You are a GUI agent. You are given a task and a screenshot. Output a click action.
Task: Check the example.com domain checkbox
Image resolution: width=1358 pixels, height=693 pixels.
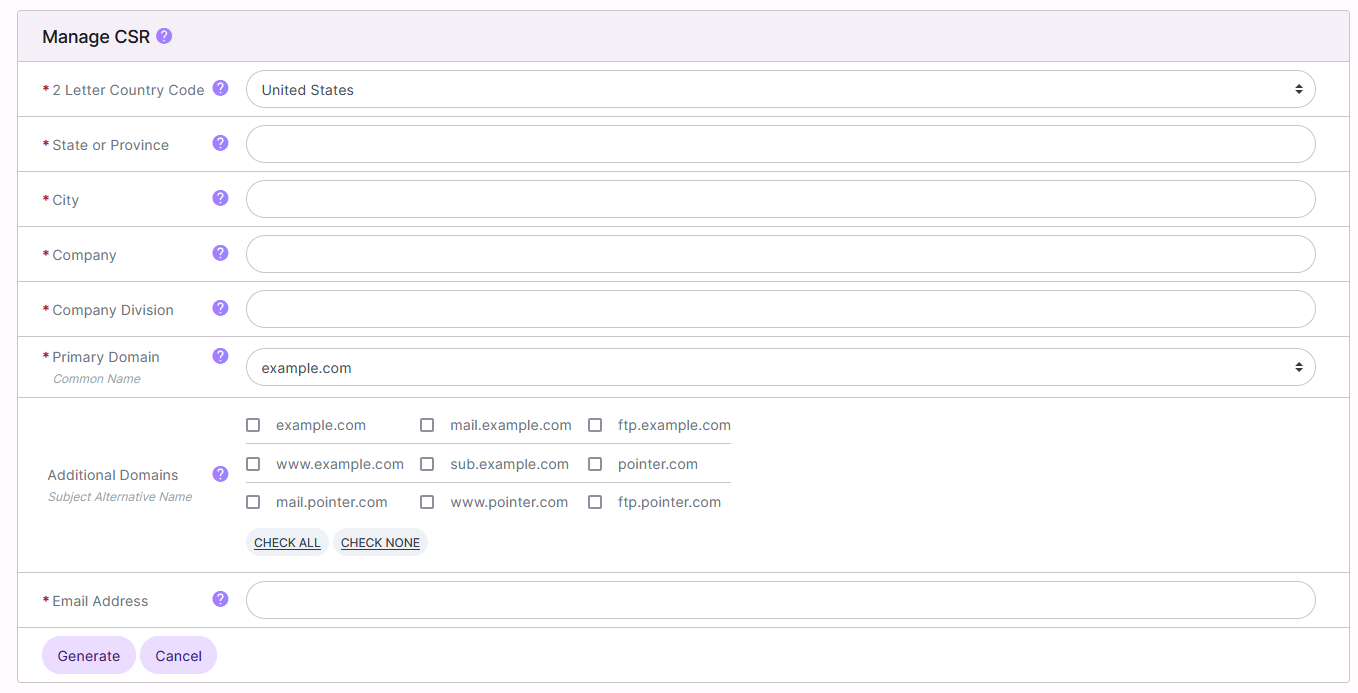pos(253,424)
